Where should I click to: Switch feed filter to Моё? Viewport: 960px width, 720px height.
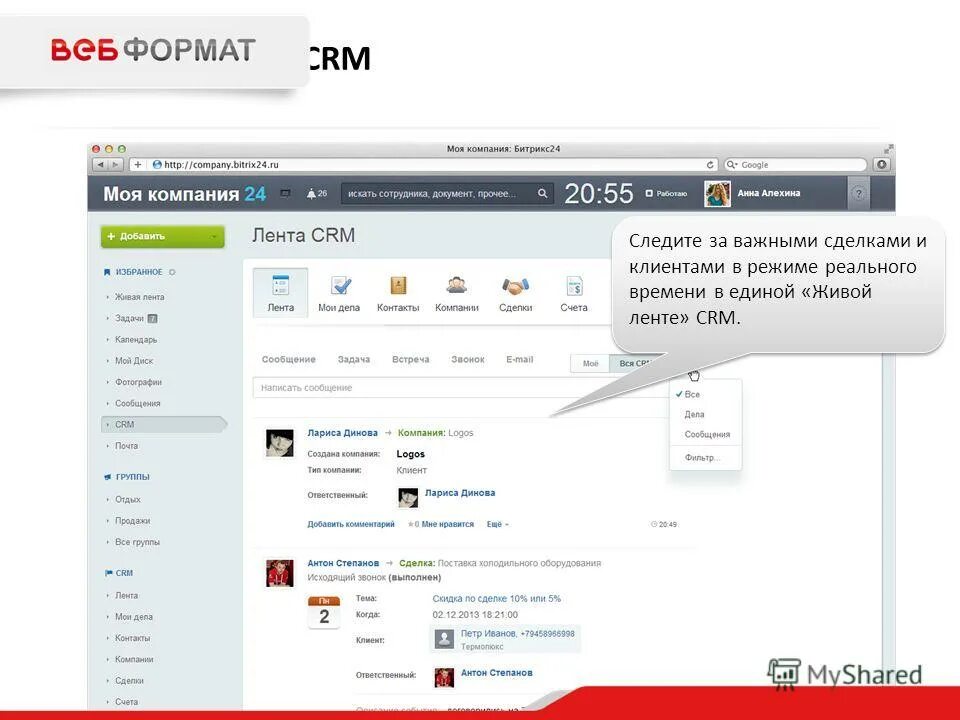click(x=590, y=364)
